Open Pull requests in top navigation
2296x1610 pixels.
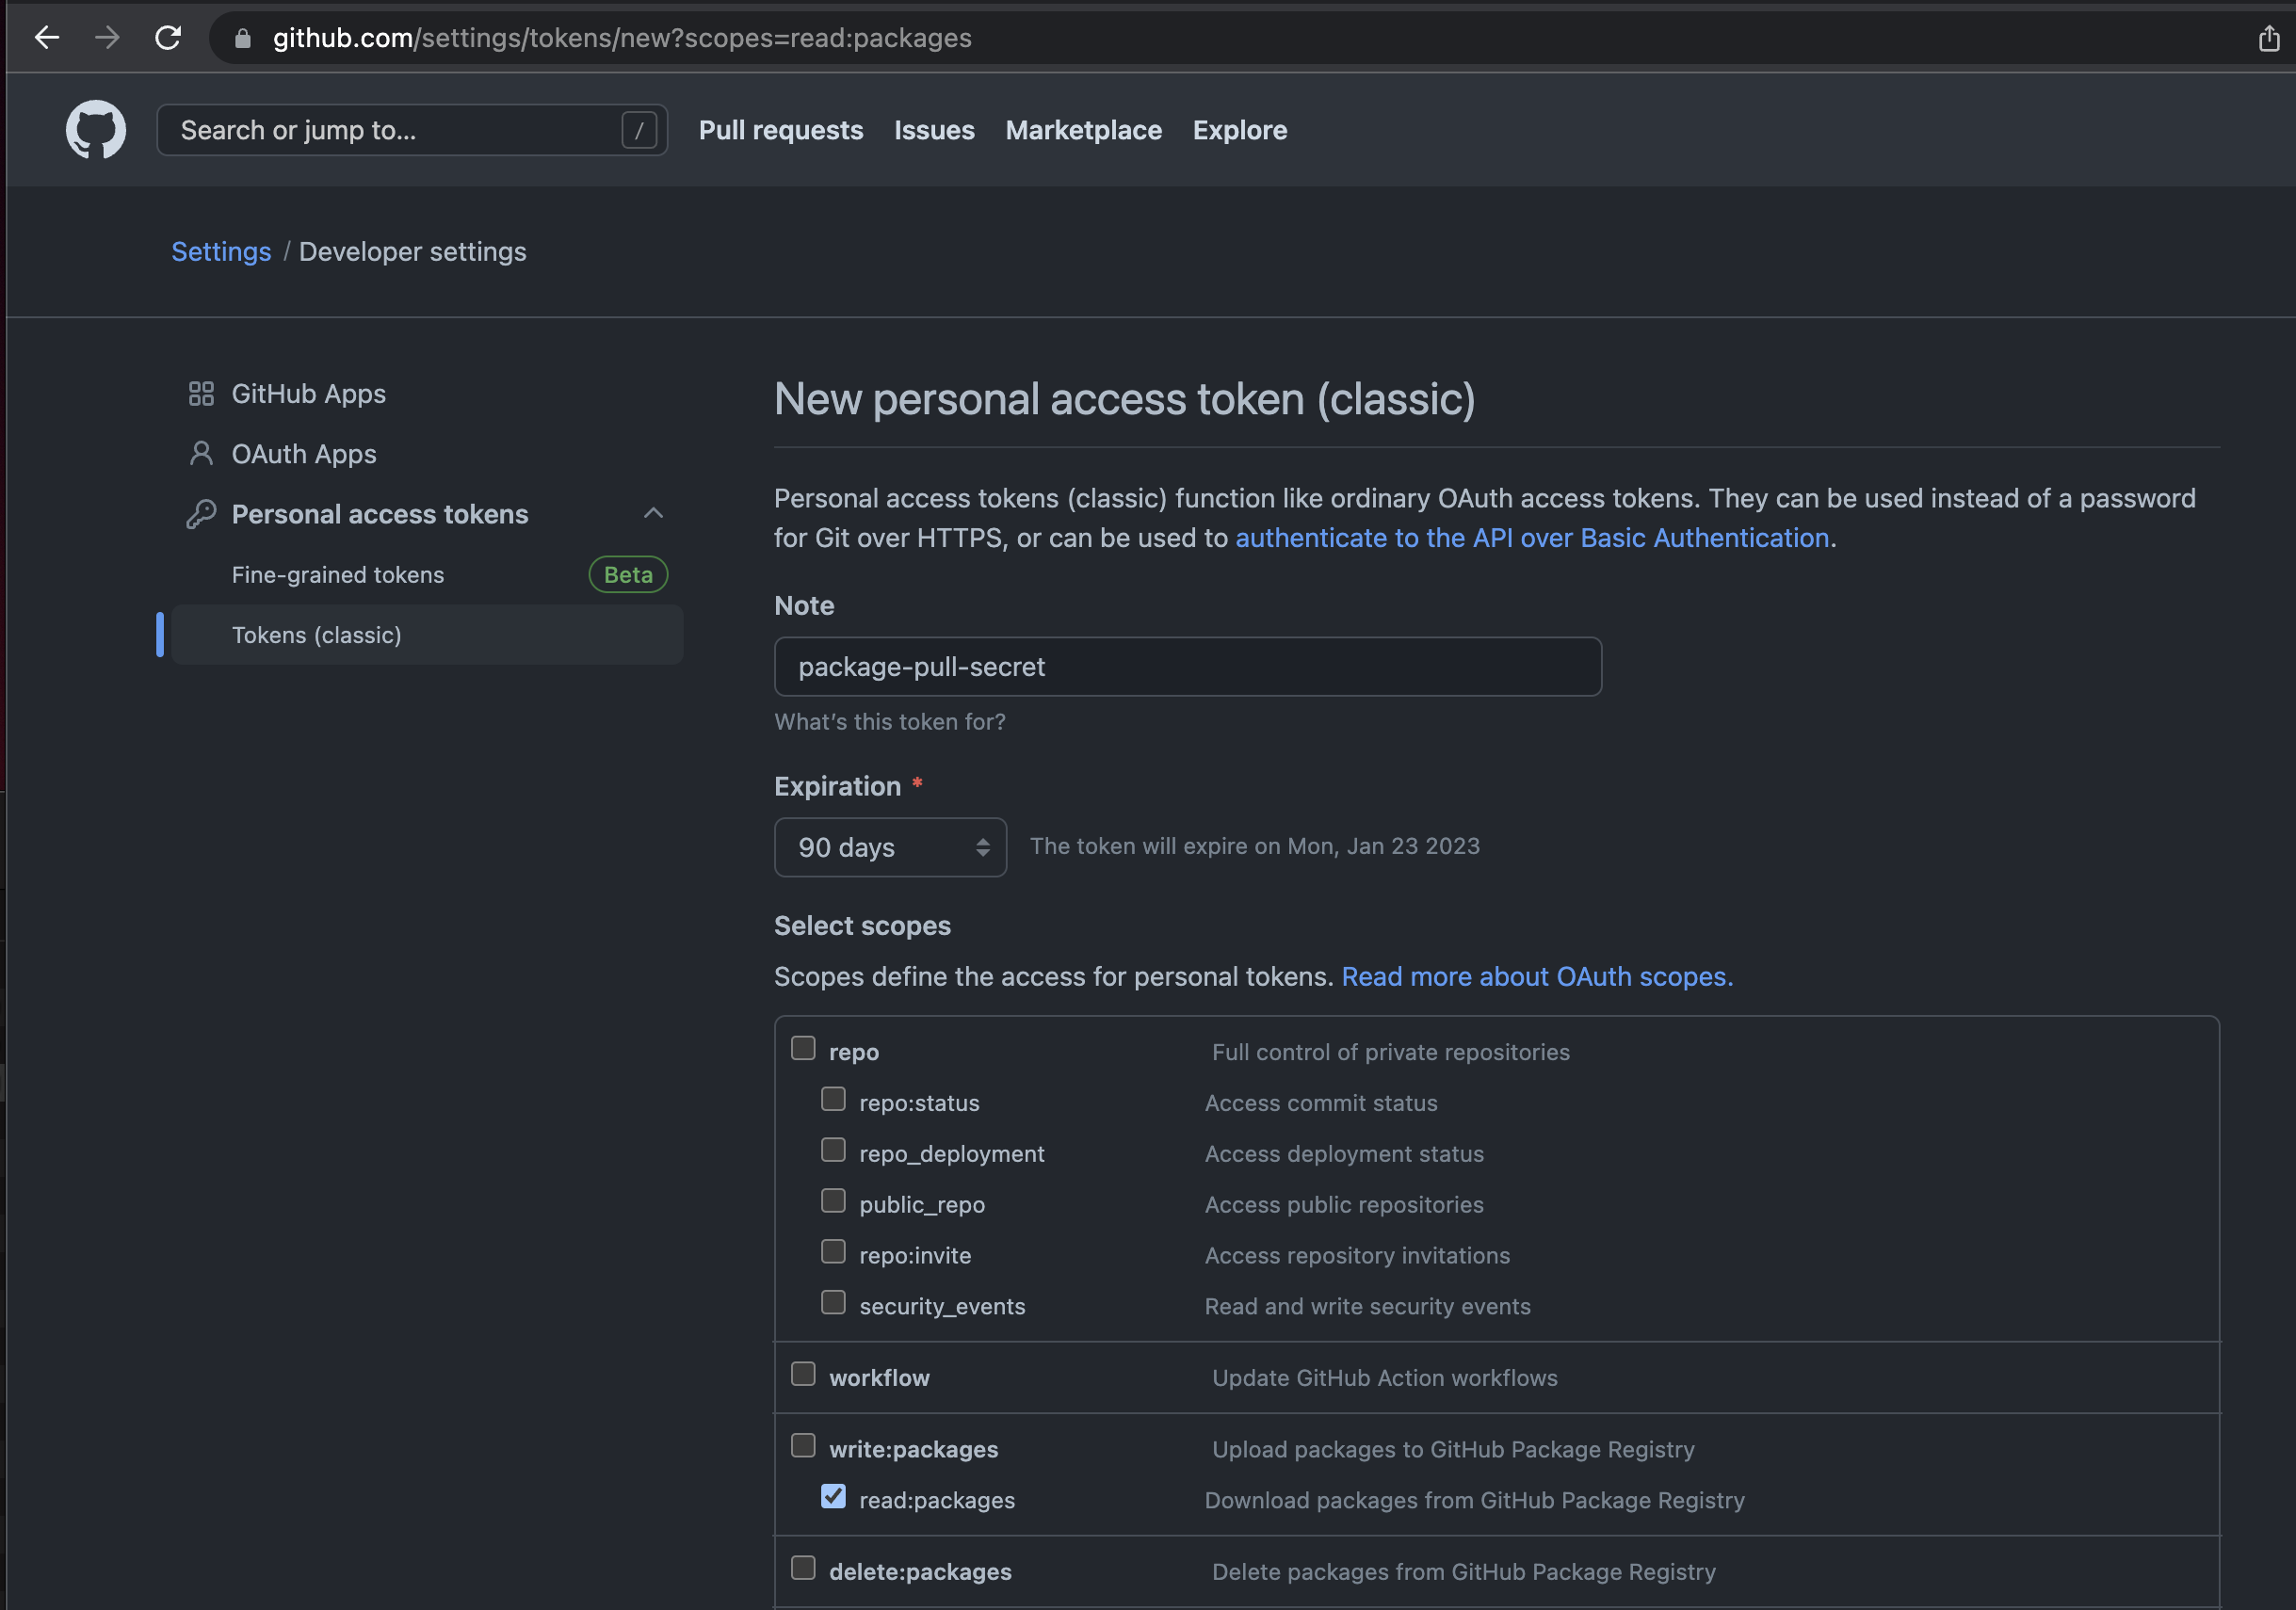pyautogui.click(x=780, y=130)
